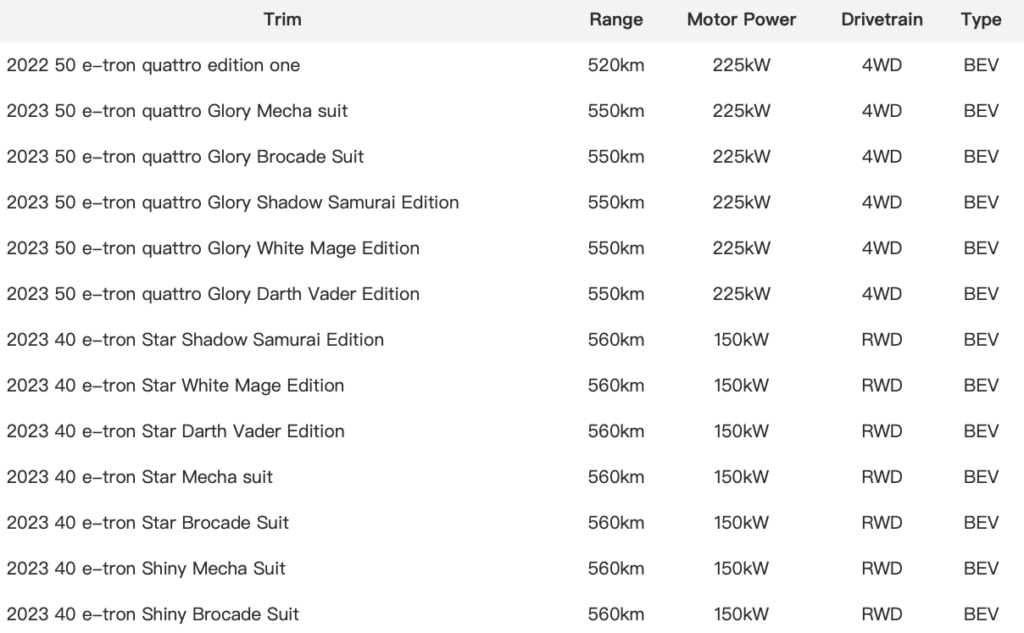Open quattro Glory White Mage Edition trim
The image size is (1024, 633).
pyautogui.click(x=213, y=248)
